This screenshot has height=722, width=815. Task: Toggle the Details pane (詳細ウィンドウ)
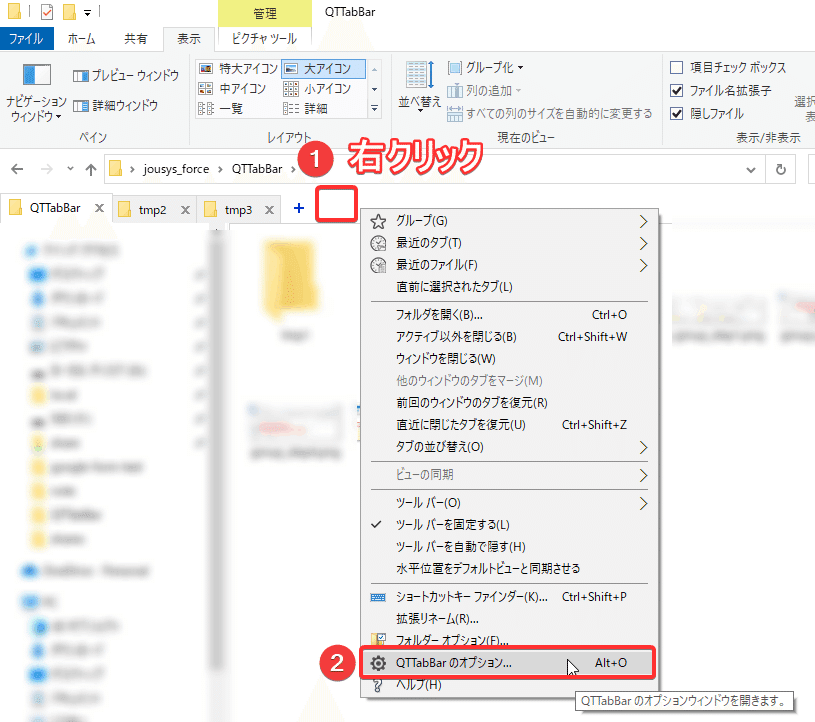coord(115,106)
